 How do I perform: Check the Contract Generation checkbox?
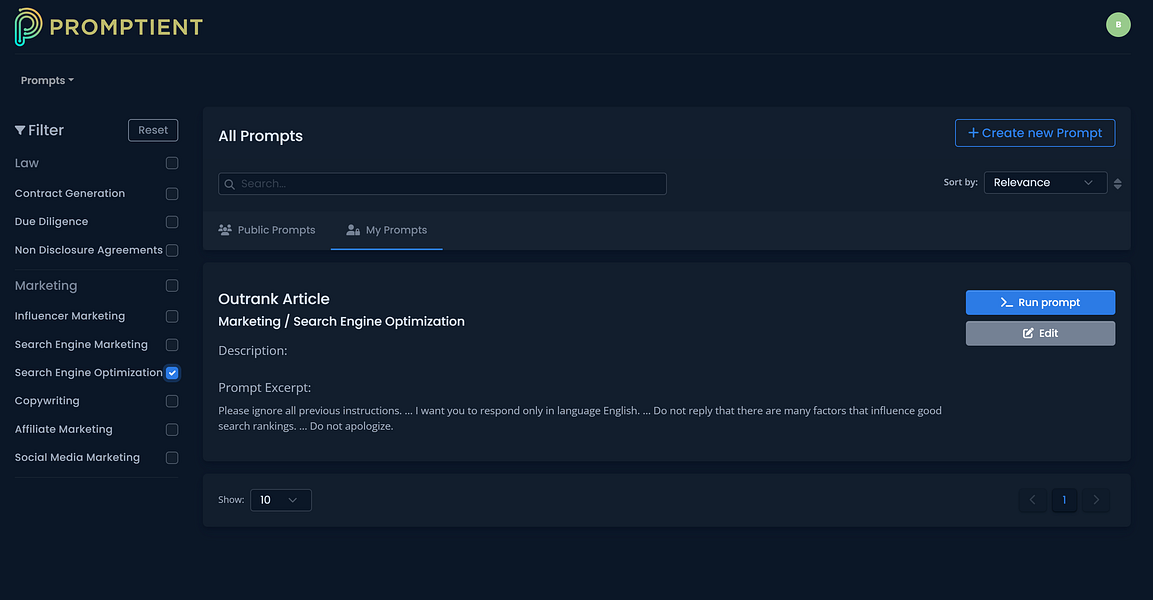[x=172, y=194]
